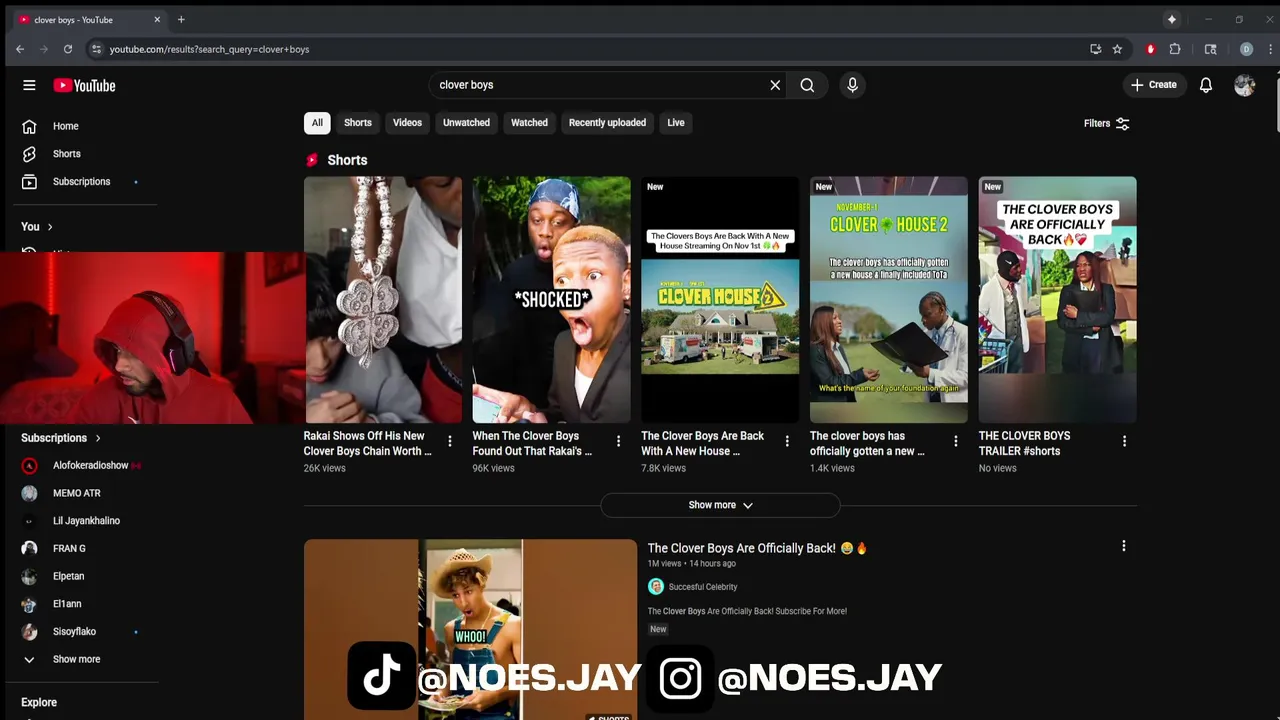1280x720 pixels.
Task: Select the Unwatched filter chip
Action: [x=467, y=122]
